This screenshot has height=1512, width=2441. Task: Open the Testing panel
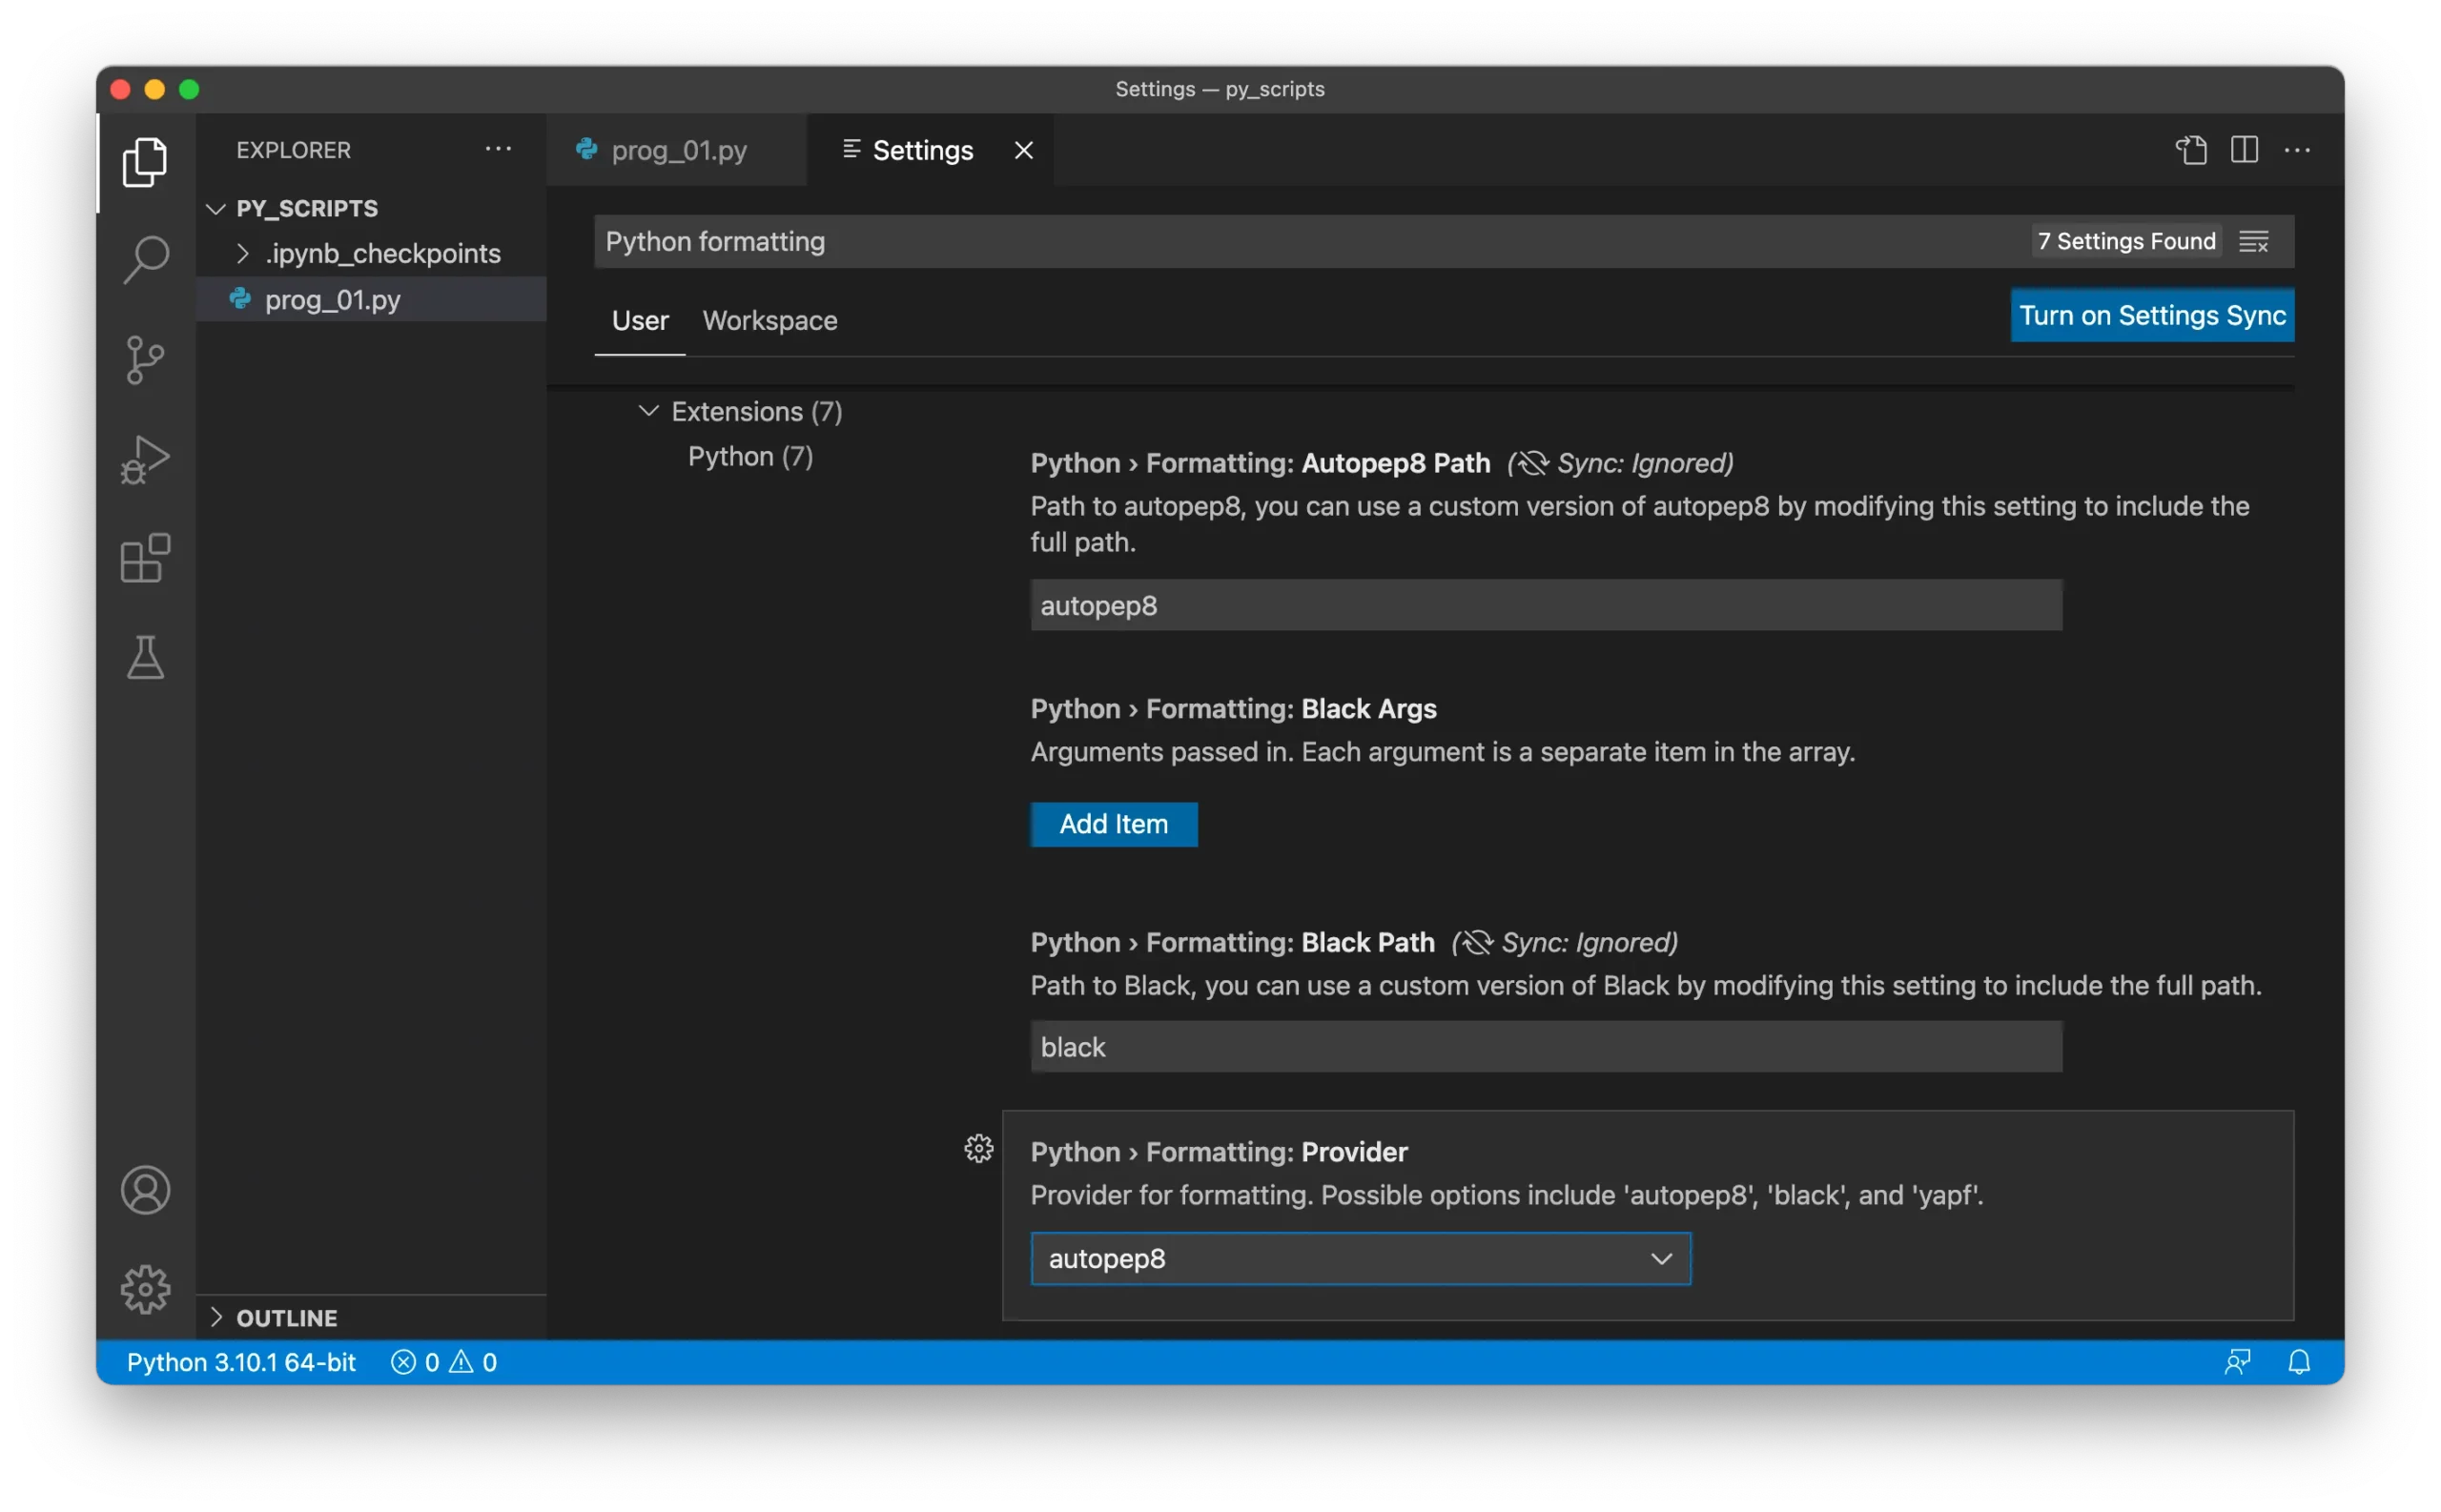click(x=146, y=657)
